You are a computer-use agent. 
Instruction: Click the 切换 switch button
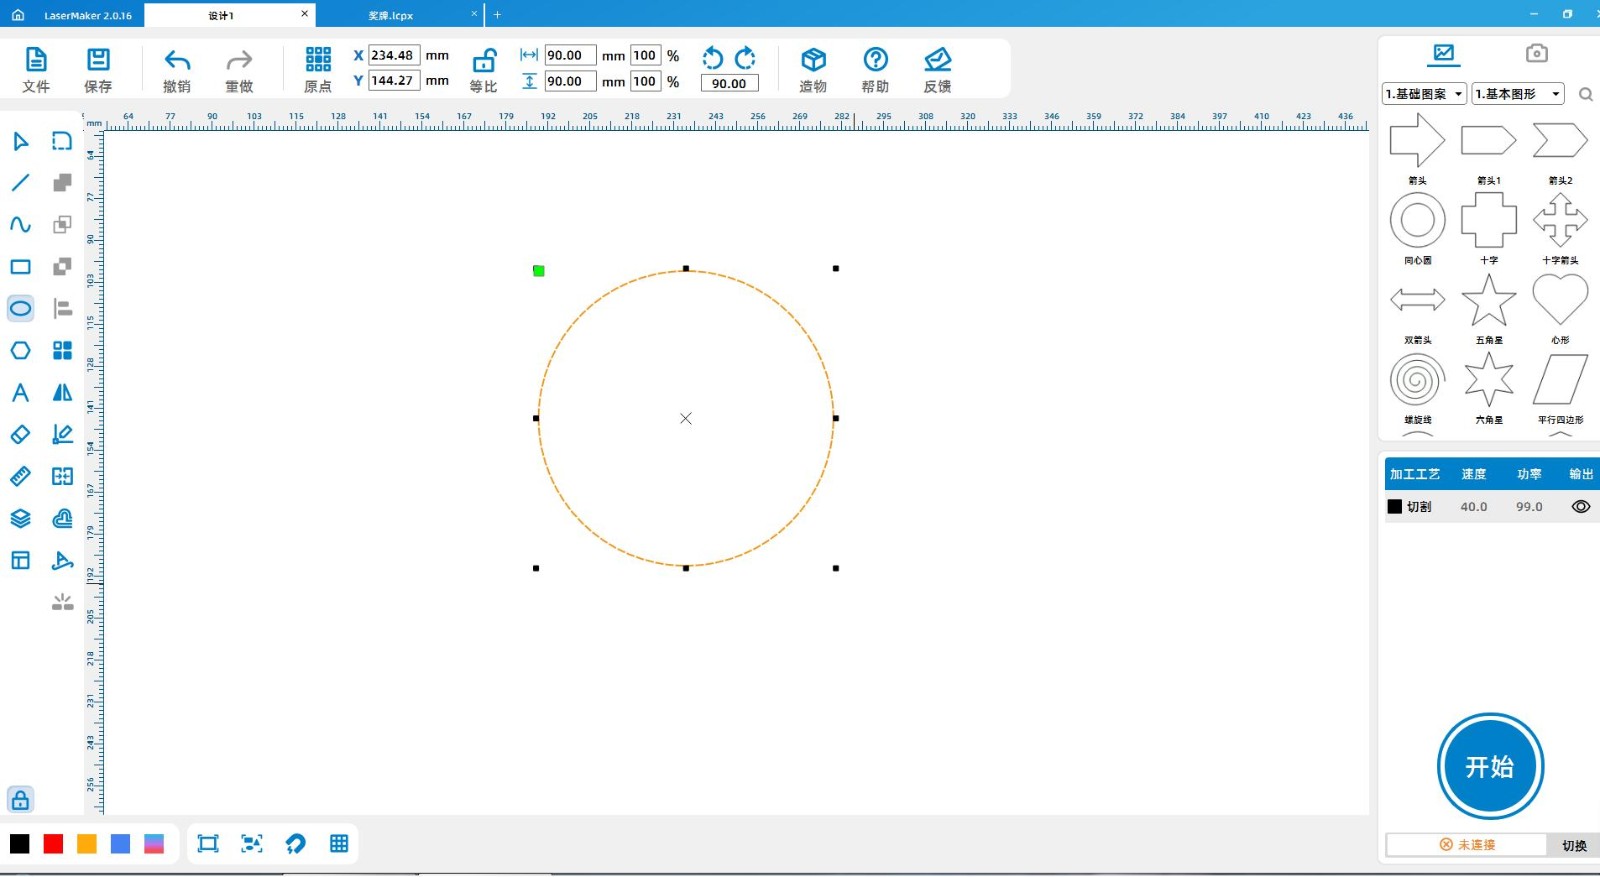pos(1574,845)
